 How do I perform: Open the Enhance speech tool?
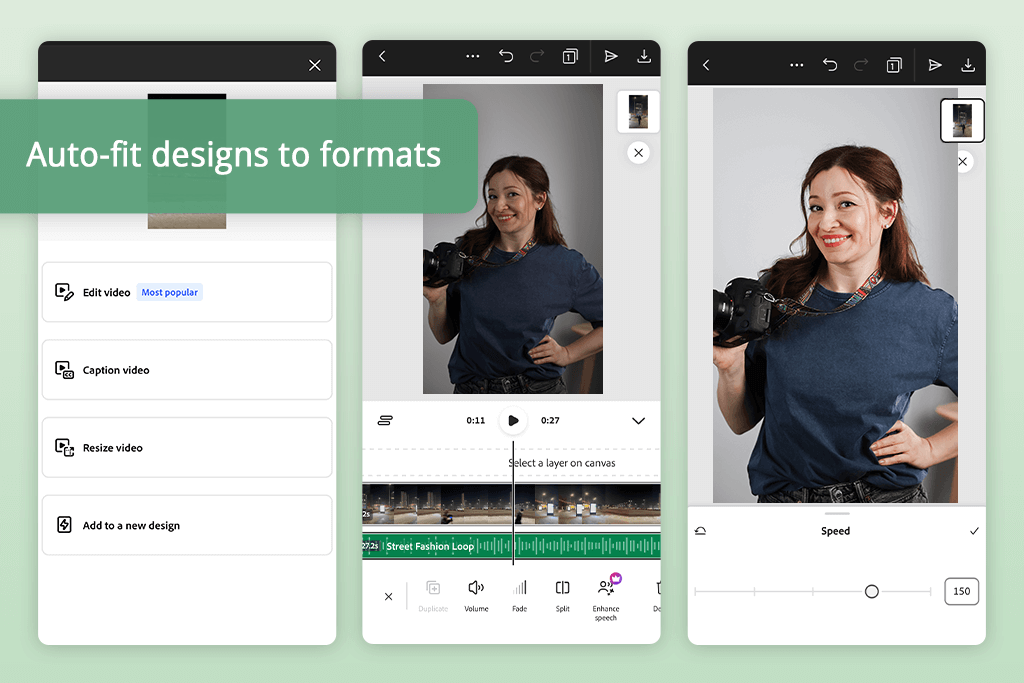(606, 598)
